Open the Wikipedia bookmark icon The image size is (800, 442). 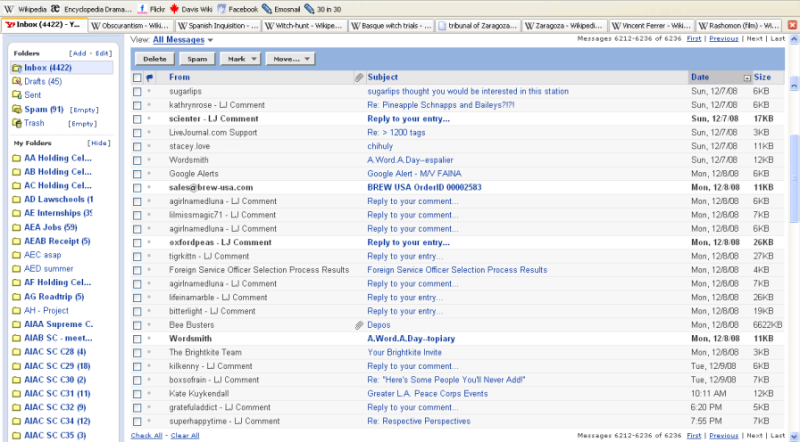point(9,9)
